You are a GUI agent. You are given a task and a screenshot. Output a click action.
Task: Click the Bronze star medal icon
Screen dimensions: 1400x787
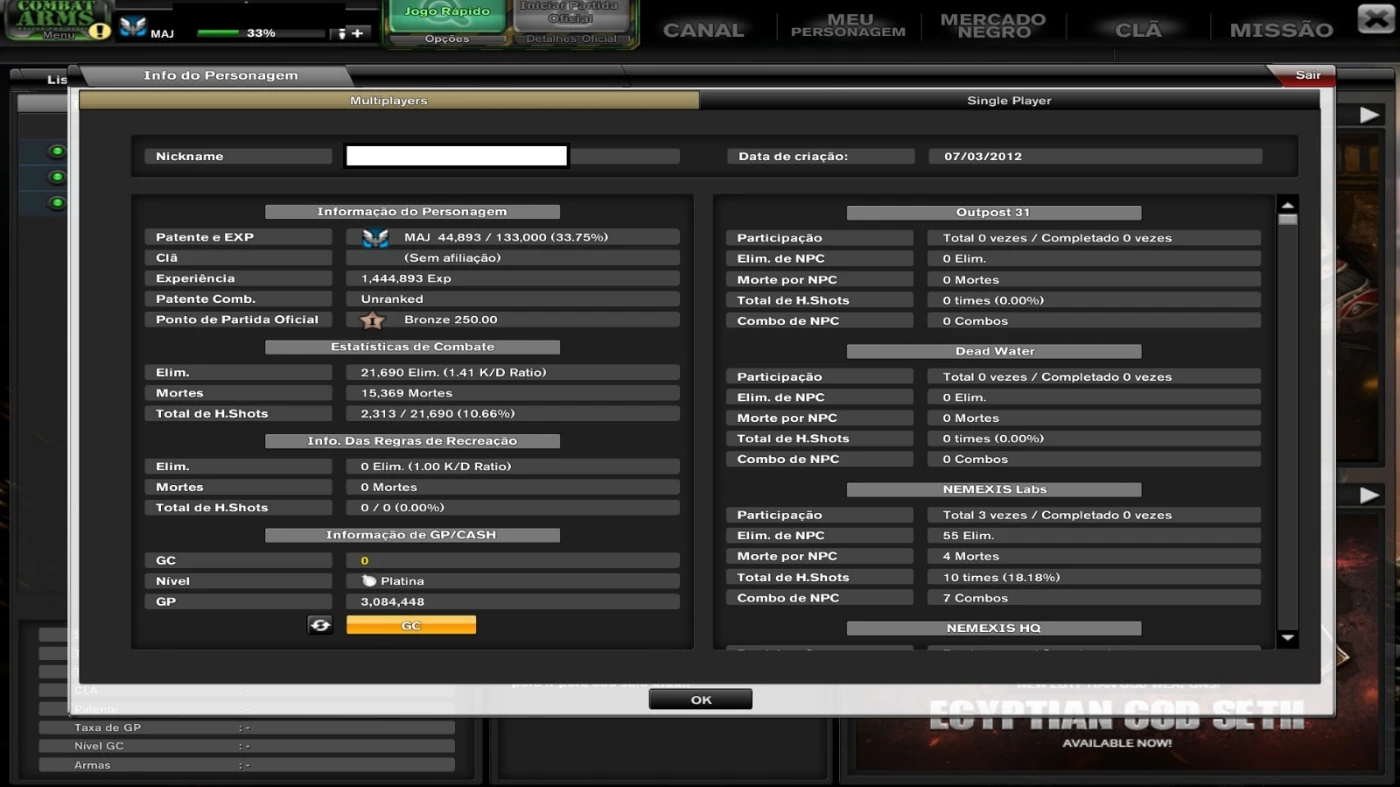[372, 320]
